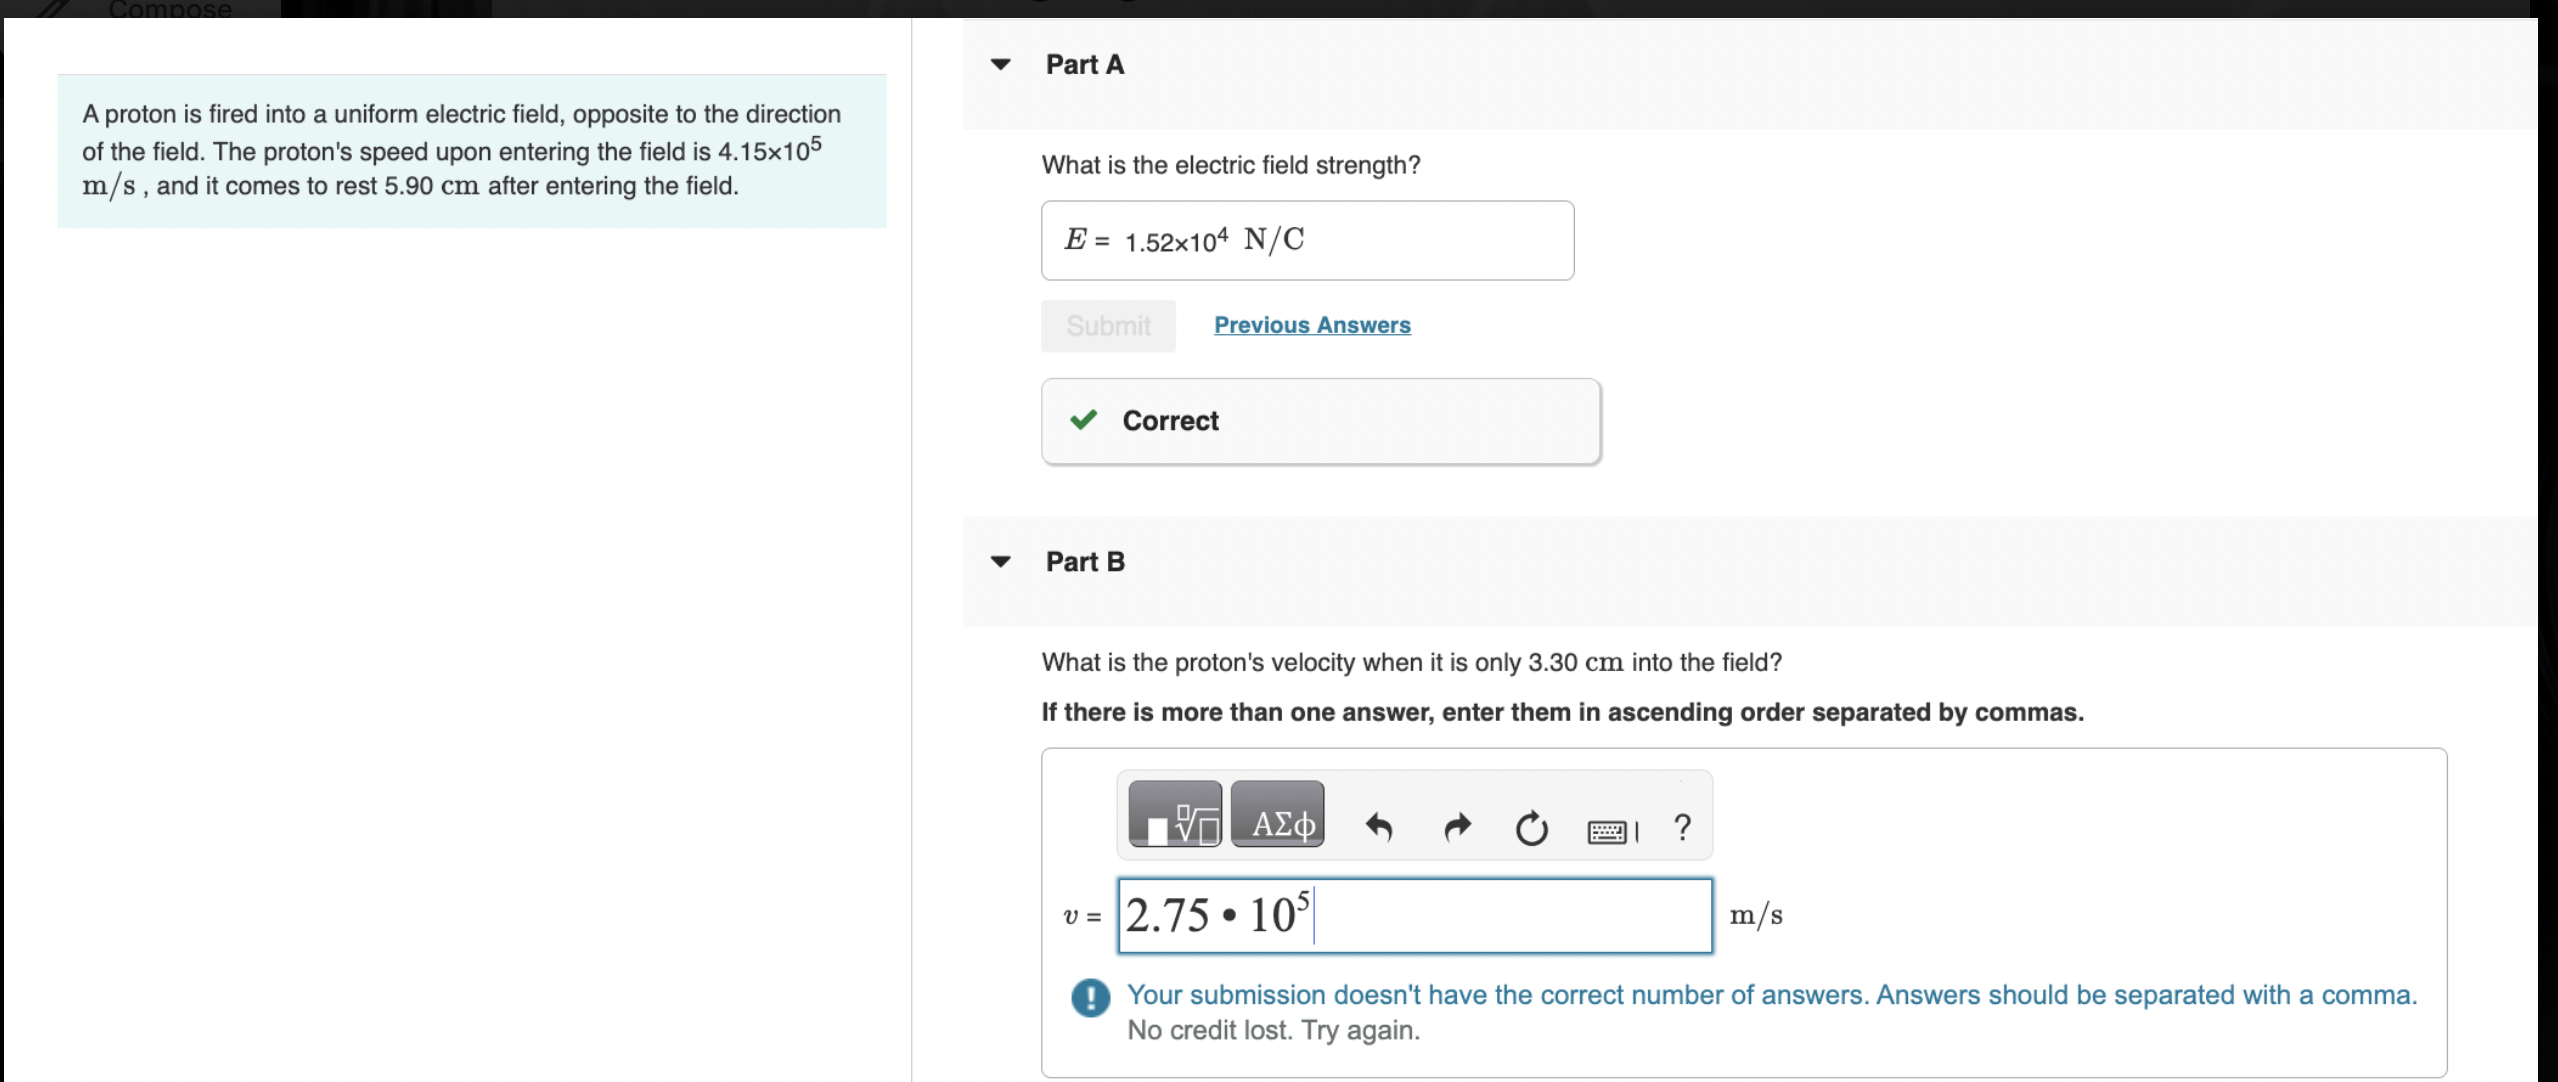The height and width of the screenshot is (1082, 2558).
Task: Click the warning exclamation icon
Action: pos(1090,997)
